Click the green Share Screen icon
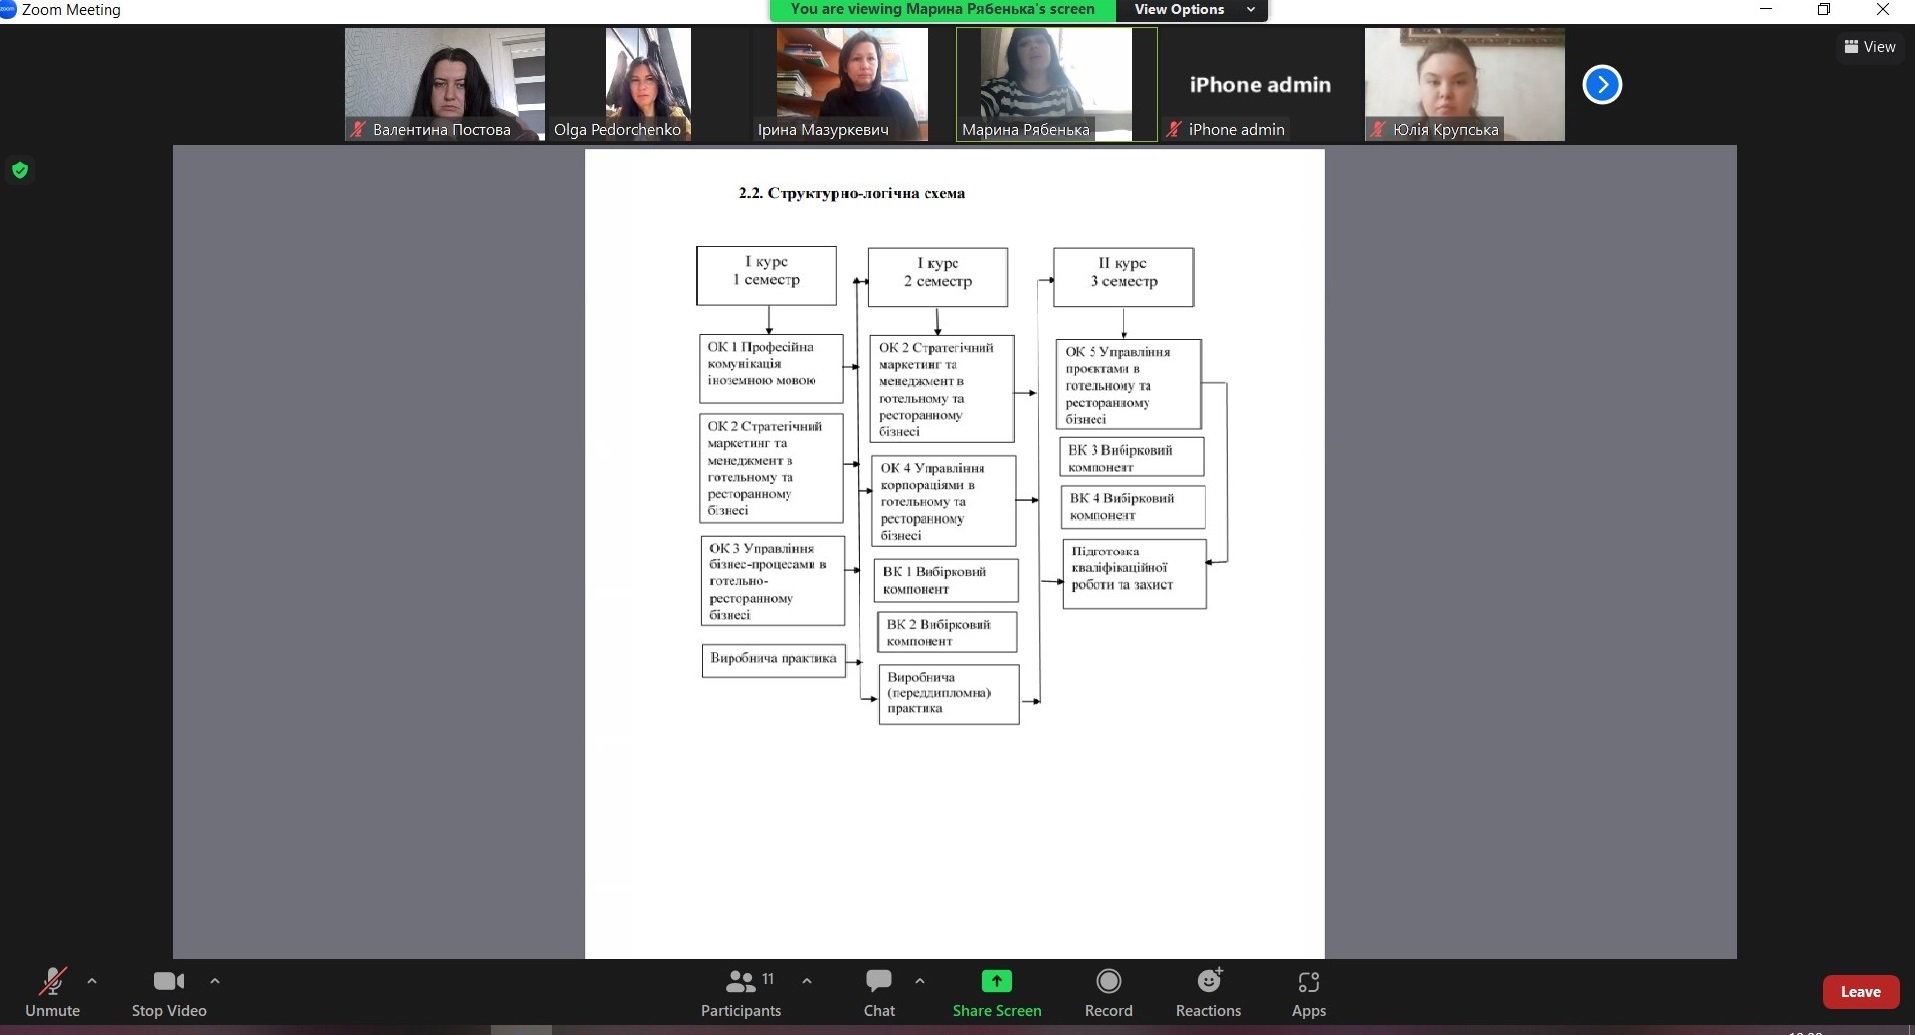 point(996,981)
